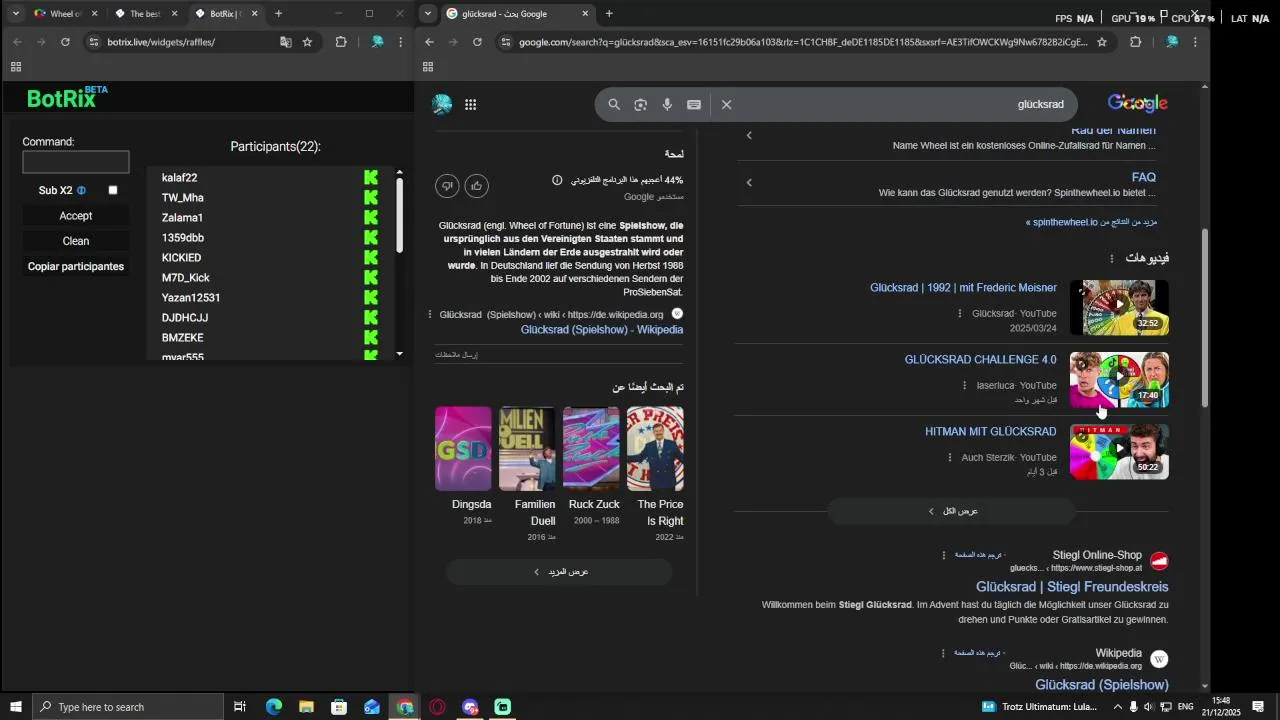The height and width of the screenshot is (720, 1280).
Task: Click the Accept button
Action: (x=76, y=216)
